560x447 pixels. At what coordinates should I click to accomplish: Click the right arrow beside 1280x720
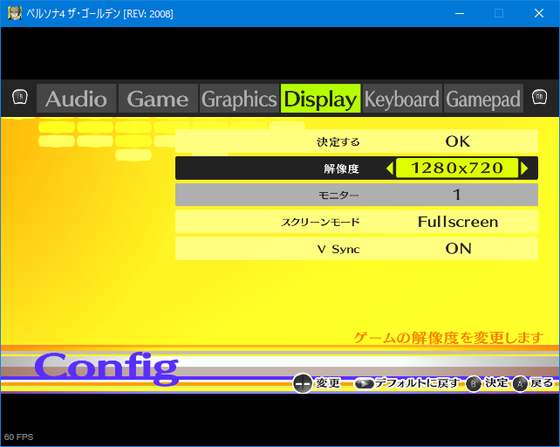pyautogui.click(x=524, y=168)
